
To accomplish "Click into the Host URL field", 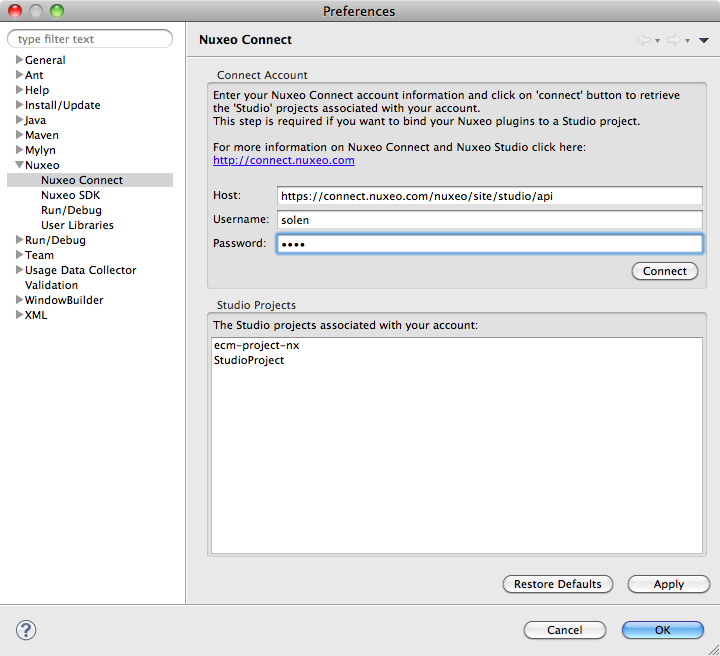I will (489, 196).
